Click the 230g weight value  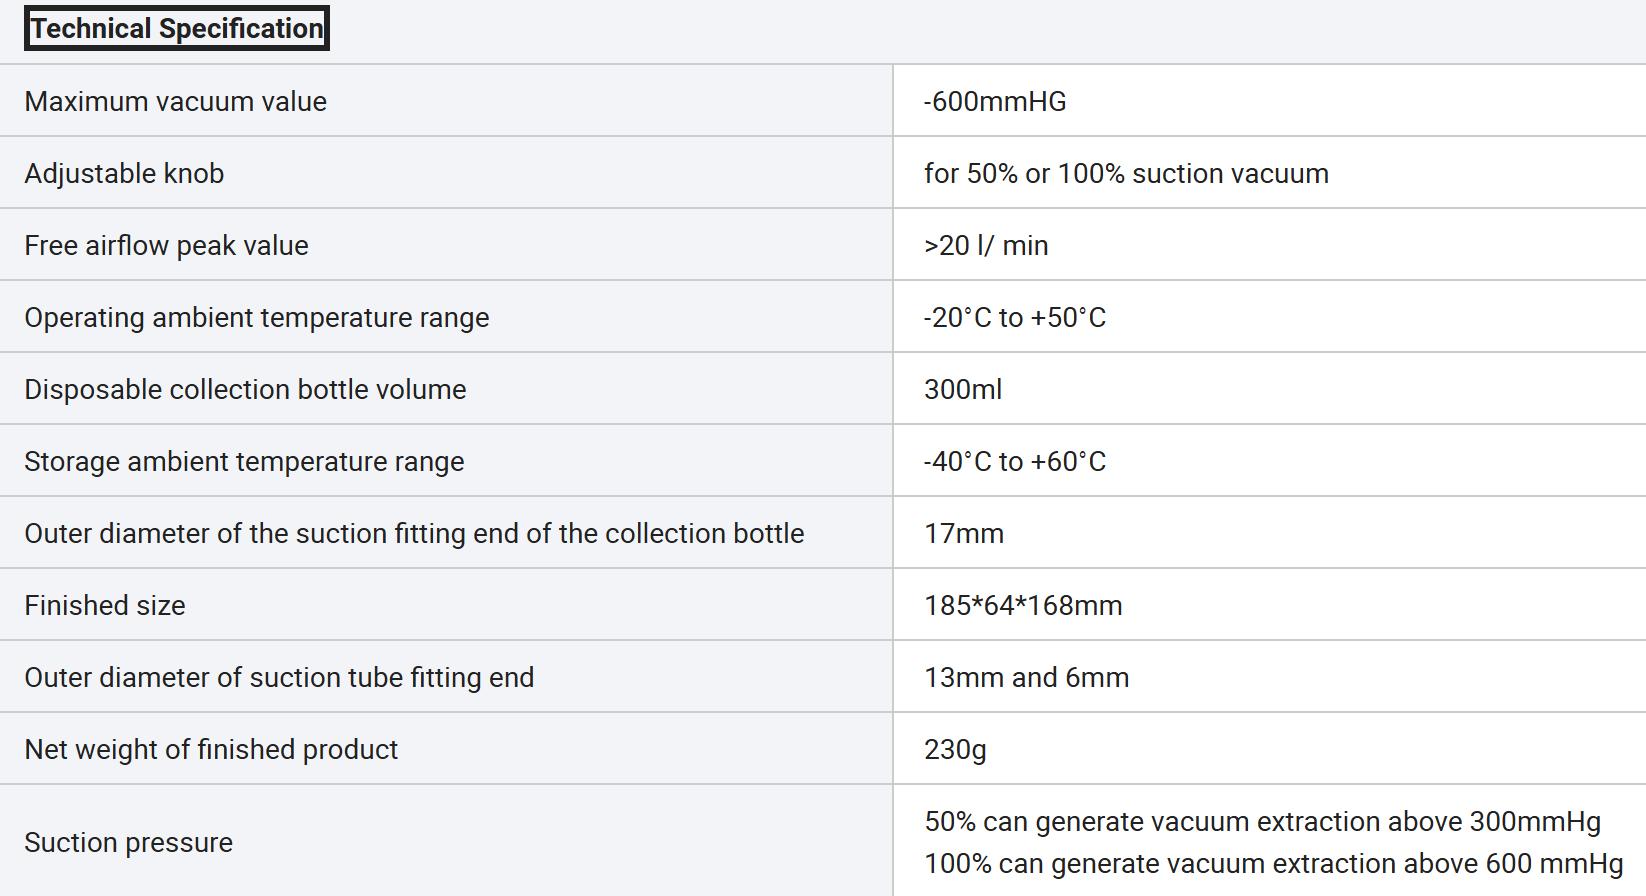tap(955, 749)
